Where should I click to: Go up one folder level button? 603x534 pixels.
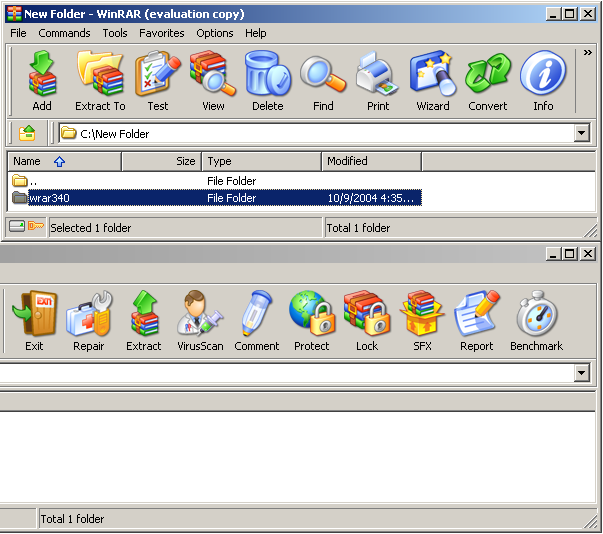27,134
